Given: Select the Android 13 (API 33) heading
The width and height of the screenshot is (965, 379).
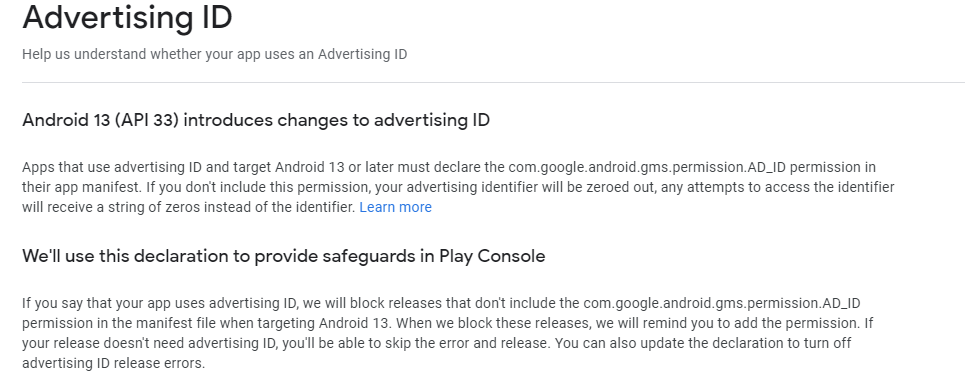Looking at the screenshot, I should (x=256, y=120).
